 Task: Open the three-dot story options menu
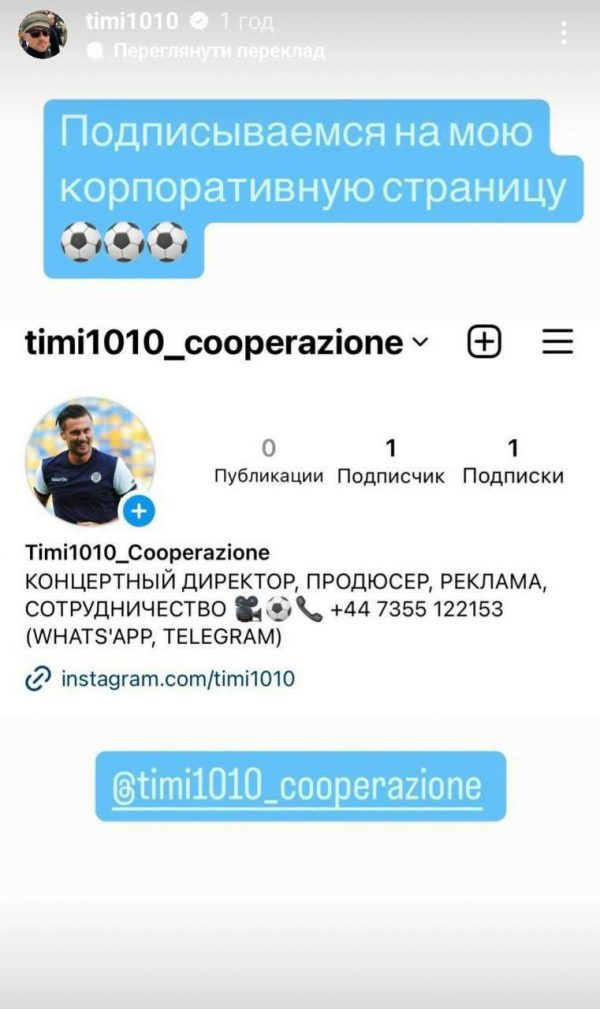tap(563, 32)
